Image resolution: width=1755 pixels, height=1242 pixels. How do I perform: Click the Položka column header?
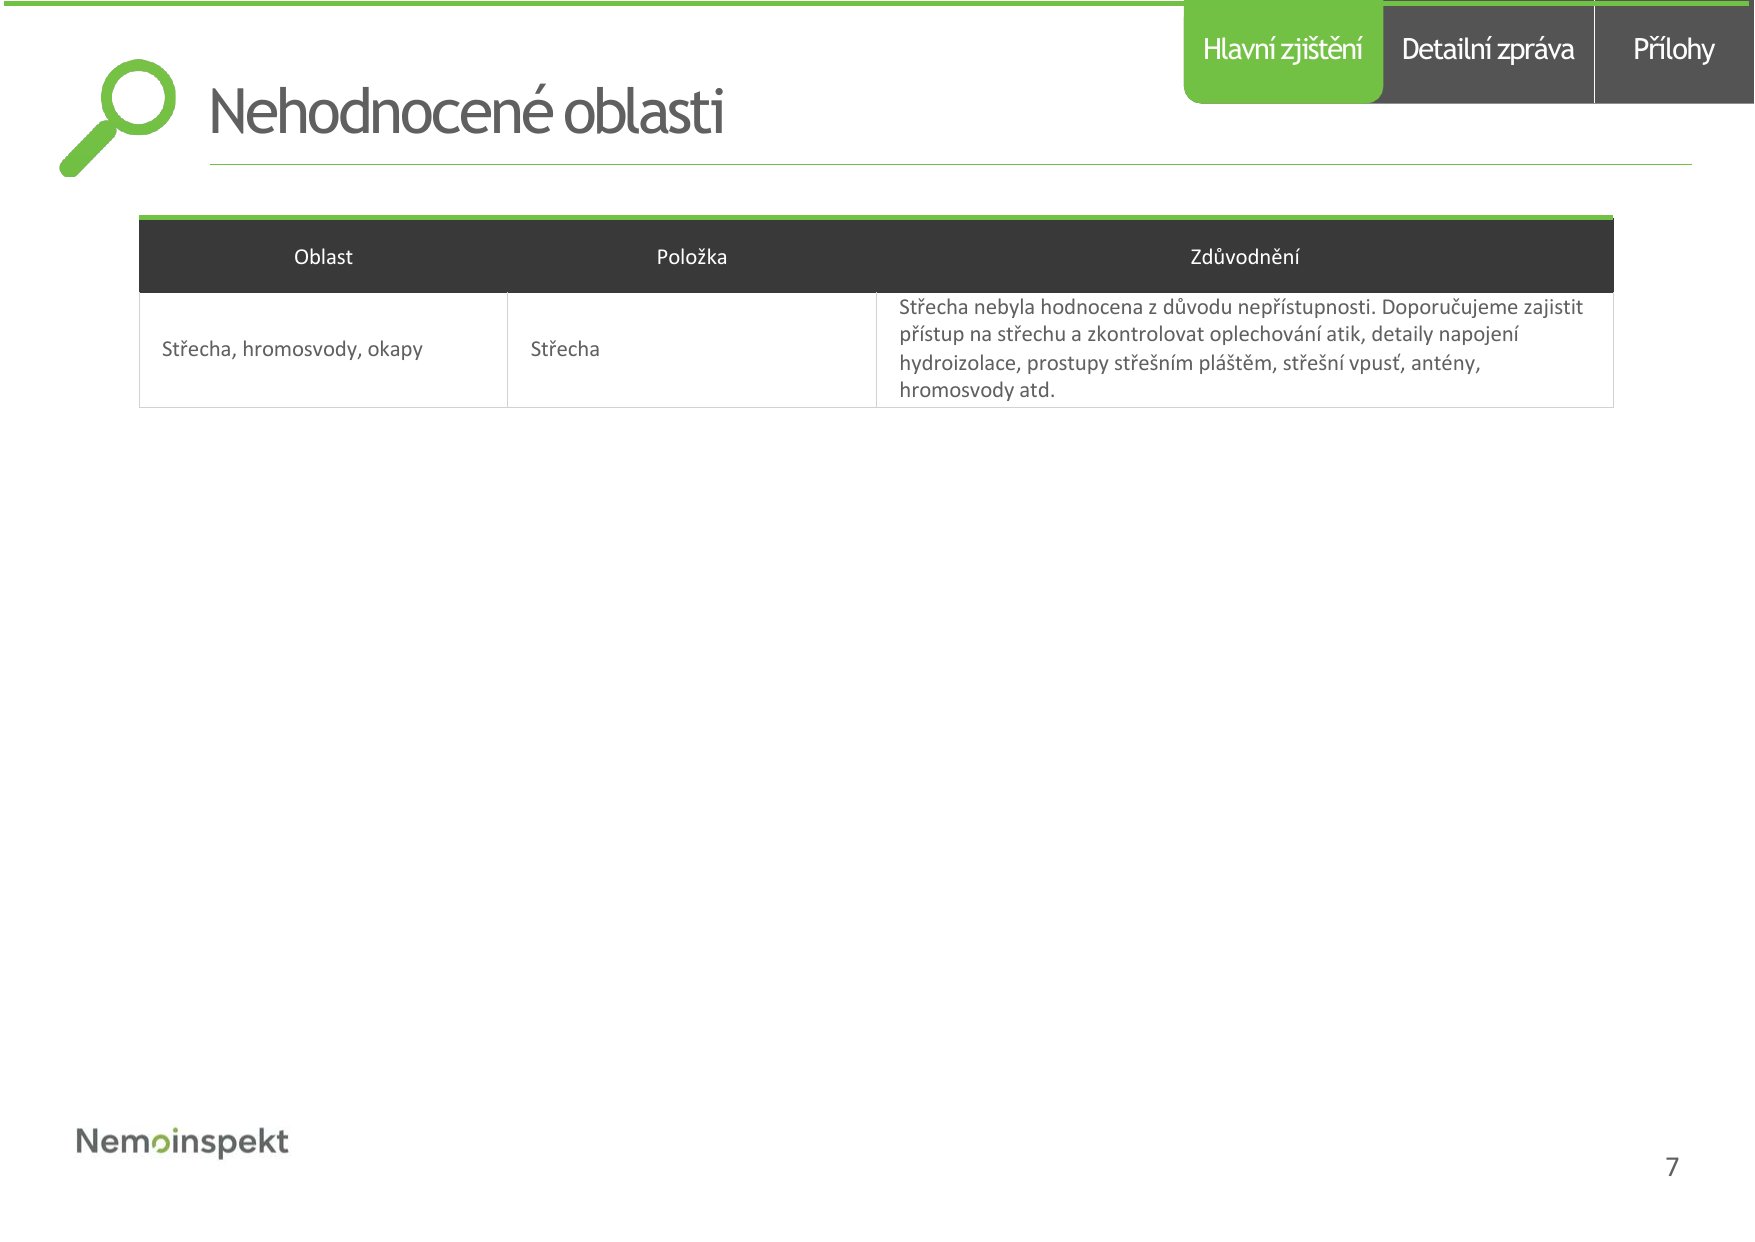point(692,257)
